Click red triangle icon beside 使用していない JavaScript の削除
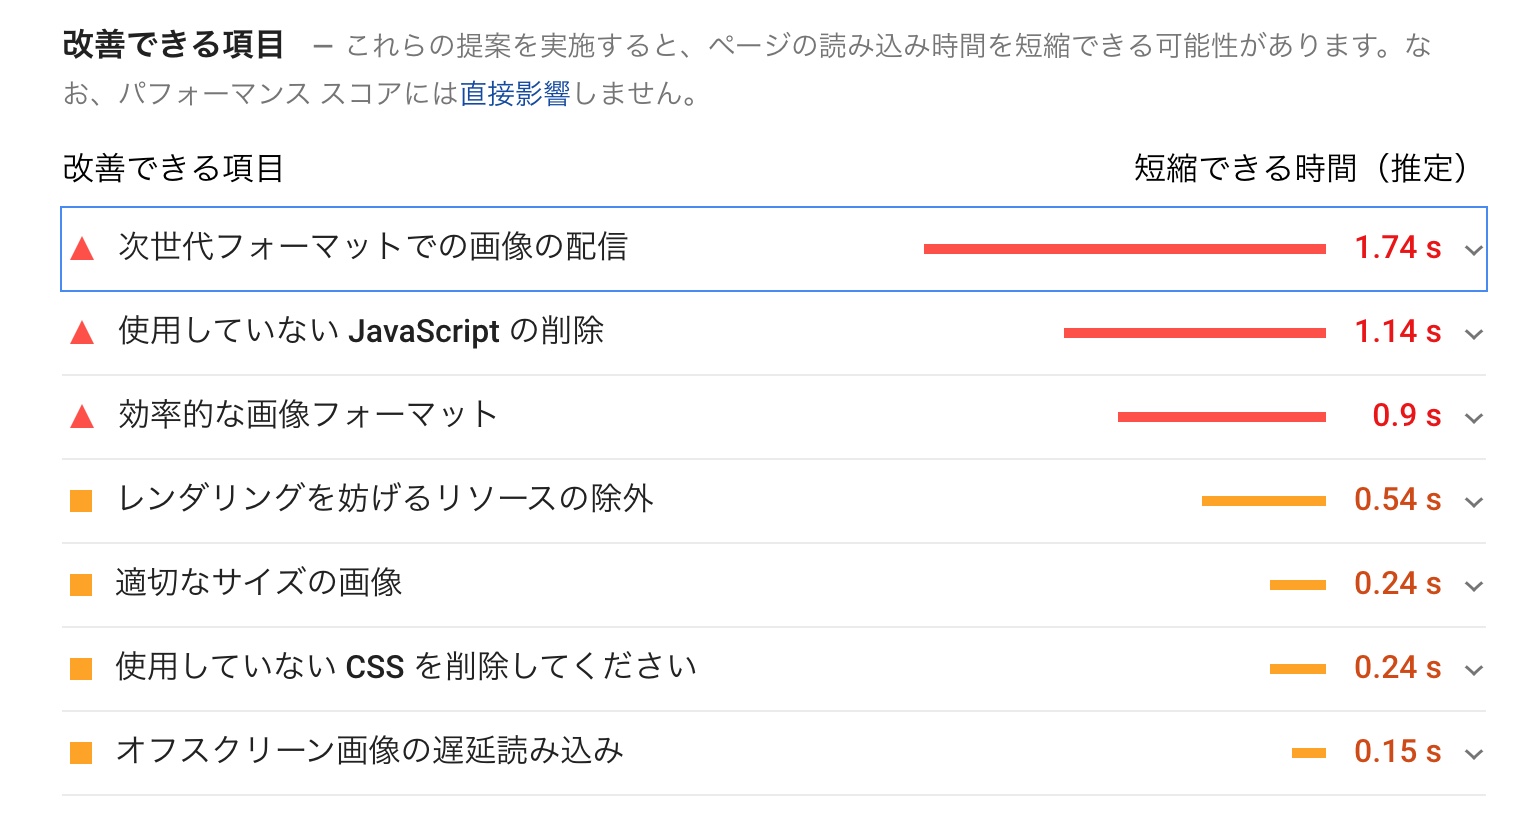The height and width of the screenshot is (836, 1540). (x=82, y=333)
